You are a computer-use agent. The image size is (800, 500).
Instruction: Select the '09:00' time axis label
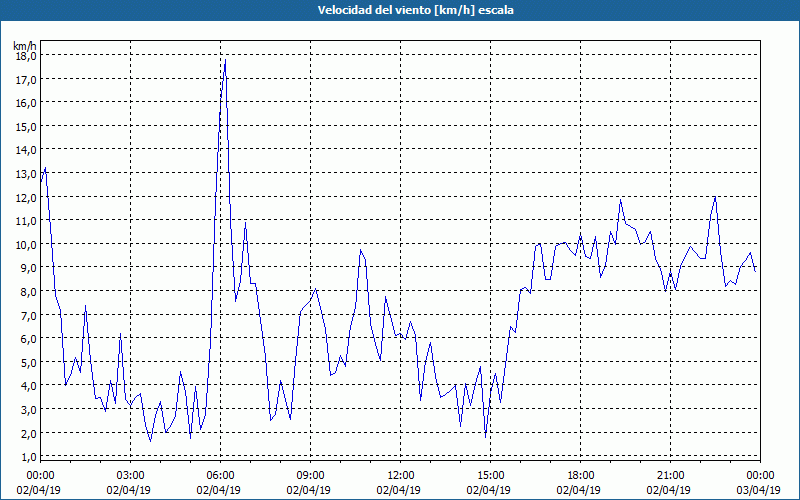(x=311, y=476)
